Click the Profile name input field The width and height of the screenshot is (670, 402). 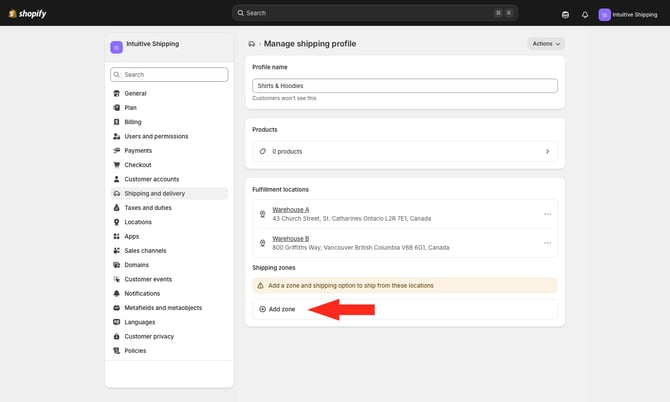(x=405, y=86)
